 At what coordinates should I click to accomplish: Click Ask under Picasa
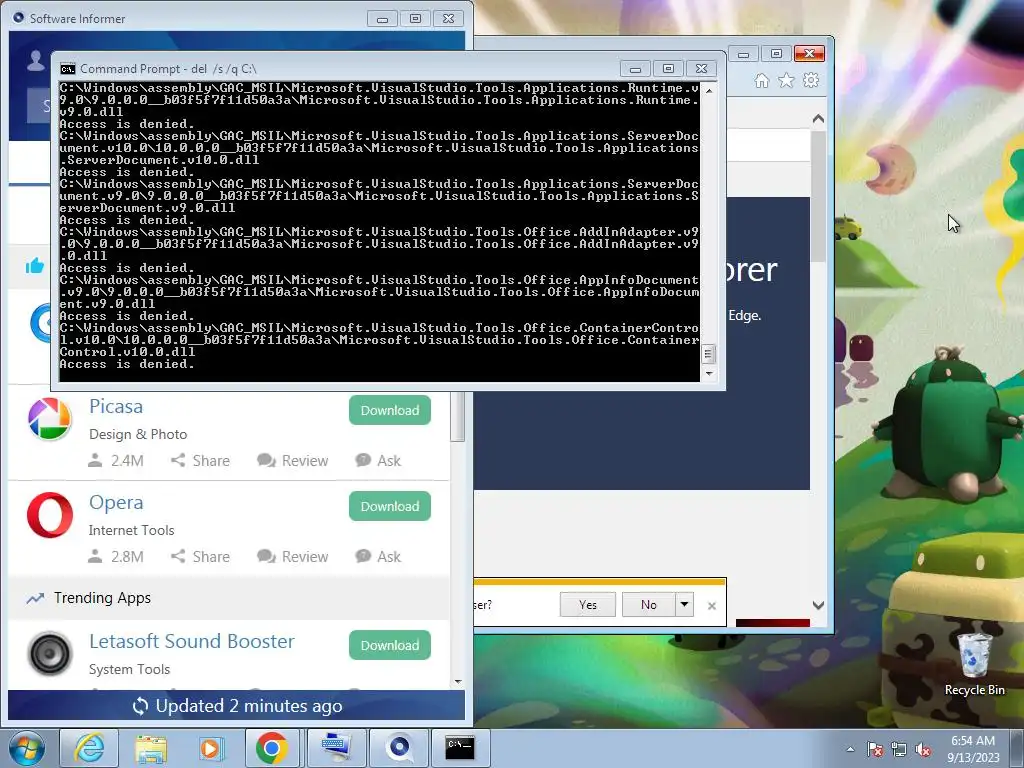pos(378,460)
